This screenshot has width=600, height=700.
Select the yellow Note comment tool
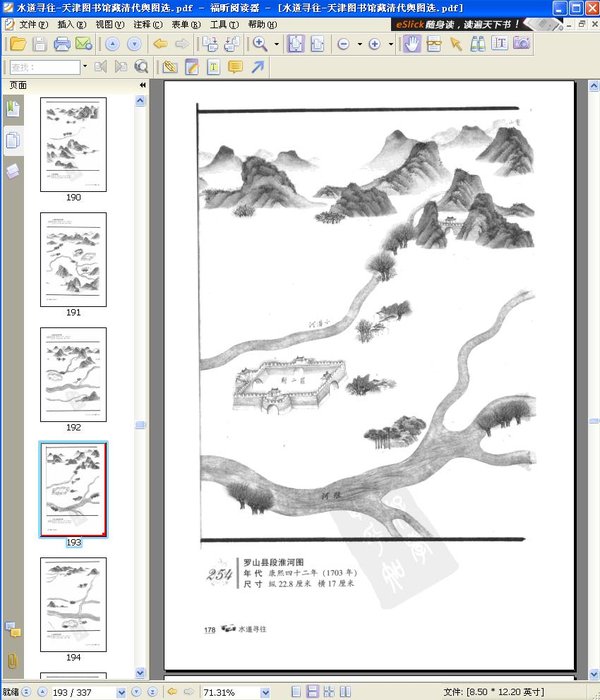tap(235, 67)
